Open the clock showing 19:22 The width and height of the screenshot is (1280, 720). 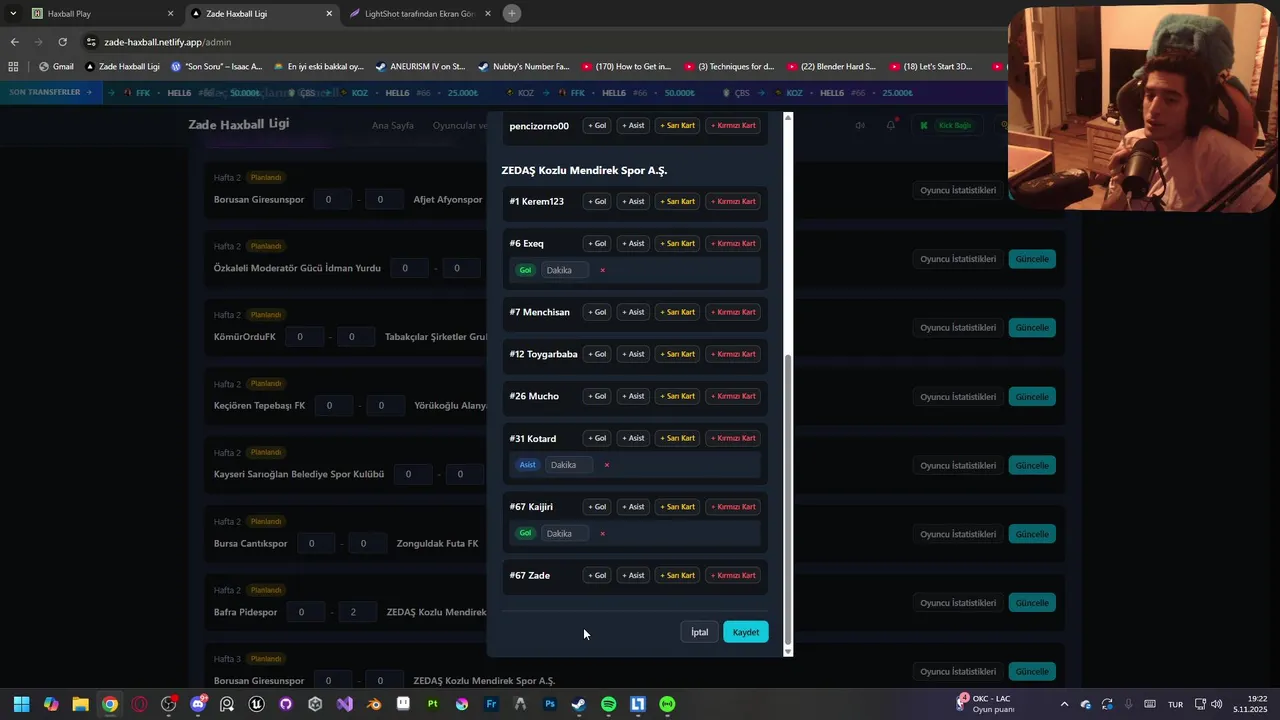tap(1252, 704)
